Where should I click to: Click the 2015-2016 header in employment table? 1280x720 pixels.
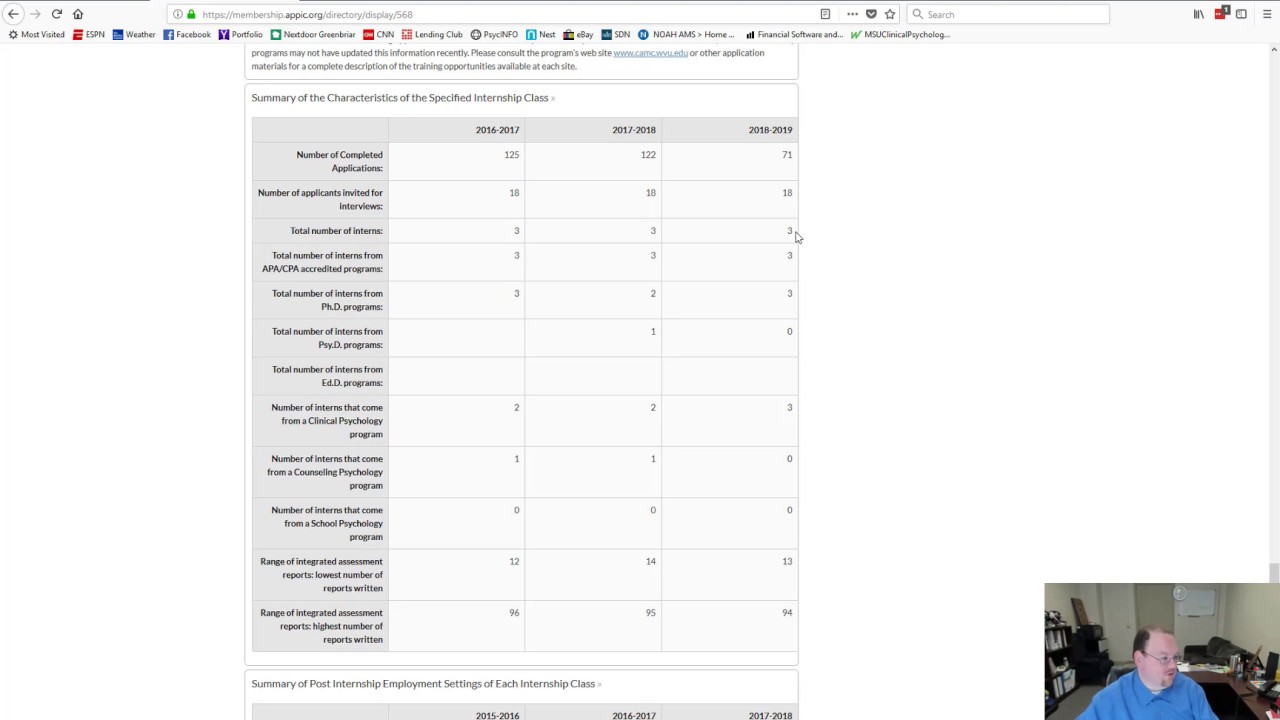(497, 715)
